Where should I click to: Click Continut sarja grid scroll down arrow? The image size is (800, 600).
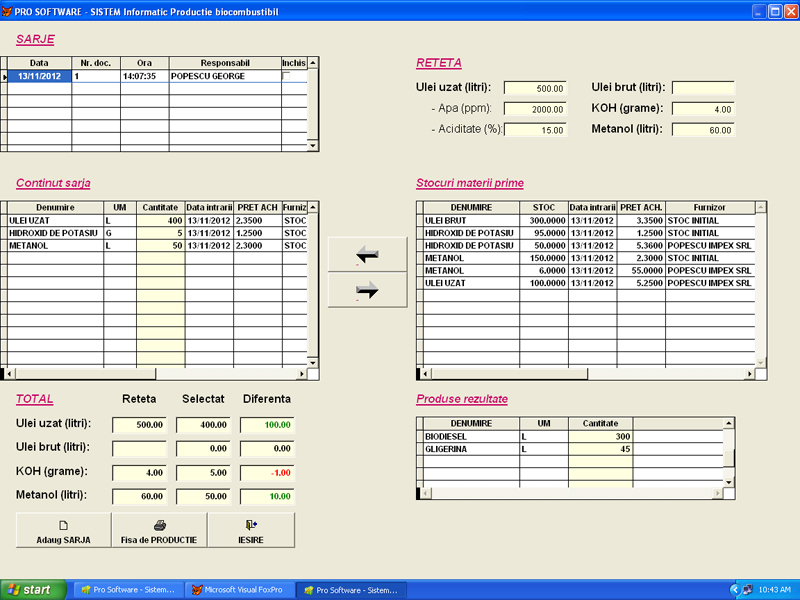[x=313, y=362]
